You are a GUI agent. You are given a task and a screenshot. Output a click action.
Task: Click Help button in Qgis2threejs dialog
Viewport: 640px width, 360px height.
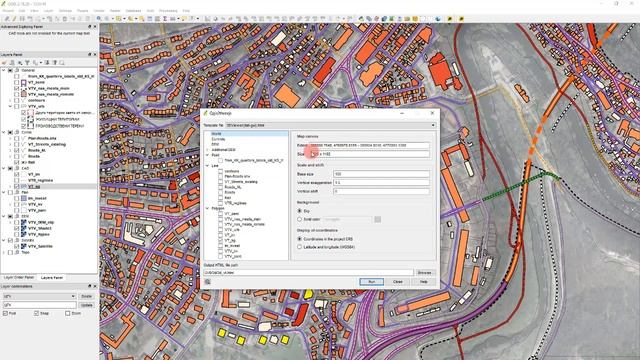(424, 282)
